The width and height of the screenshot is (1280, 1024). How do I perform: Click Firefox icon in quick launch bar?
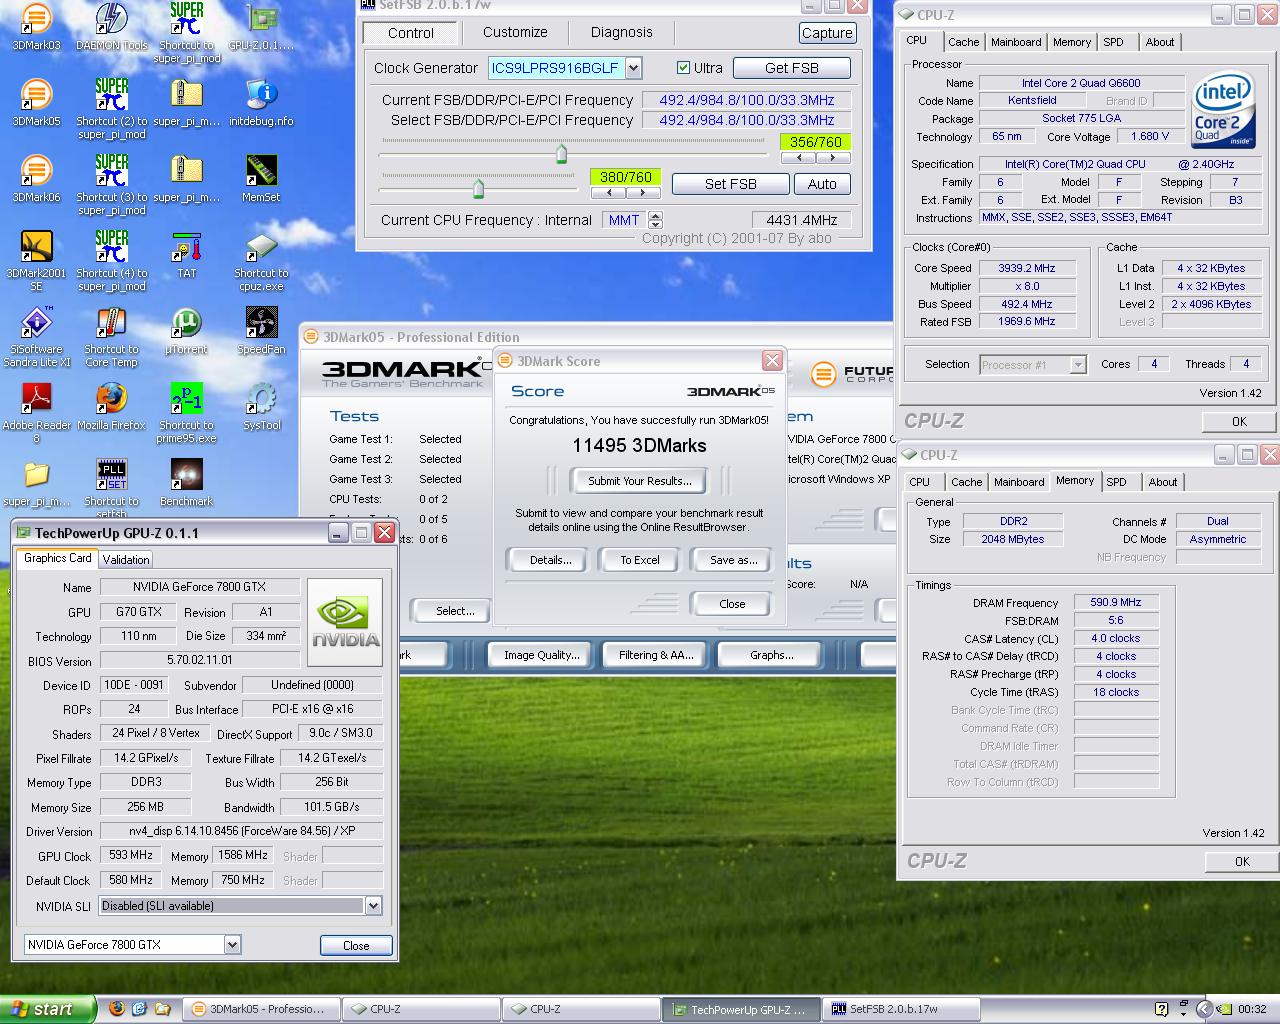(117, 1009)
